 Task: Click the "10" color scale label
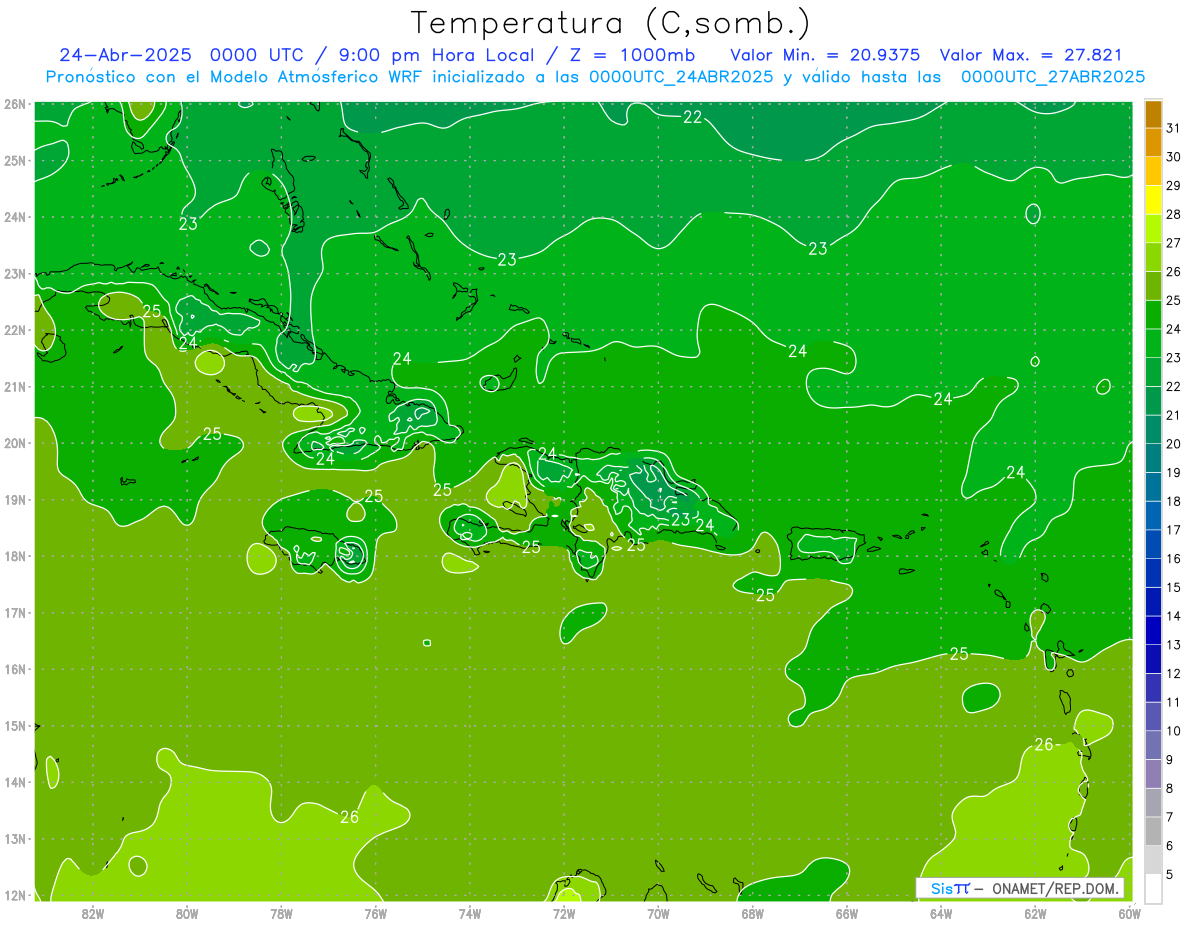(1173, 730)
